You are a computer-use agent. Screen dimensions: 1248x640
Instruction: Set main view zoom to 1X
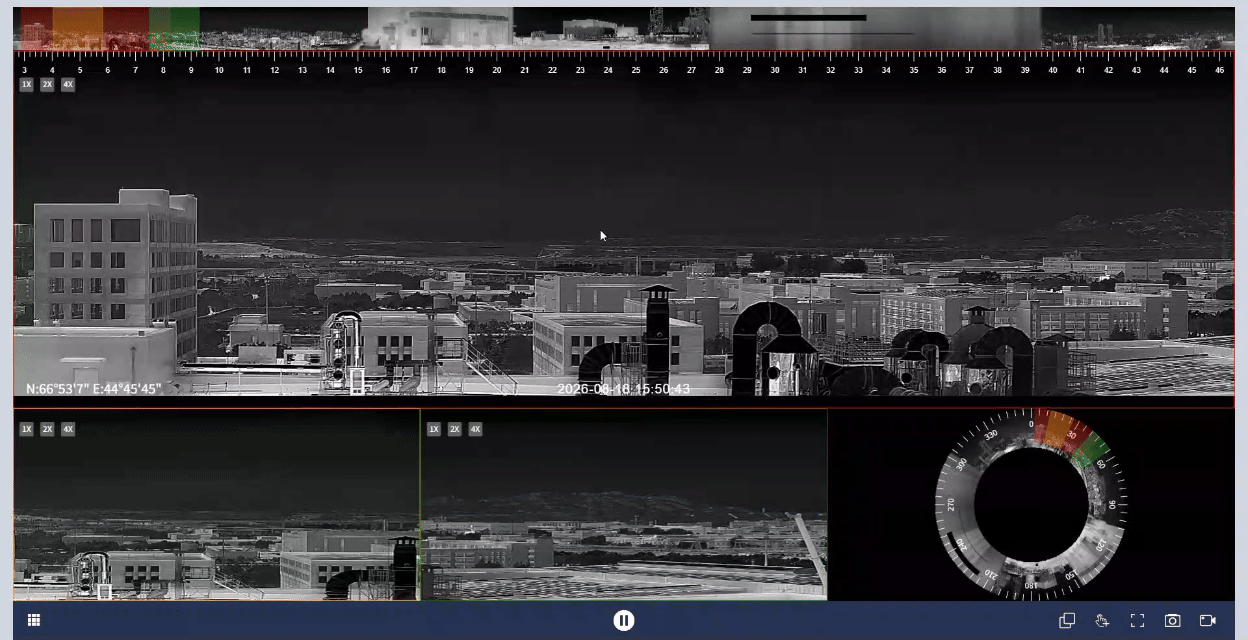26,84
